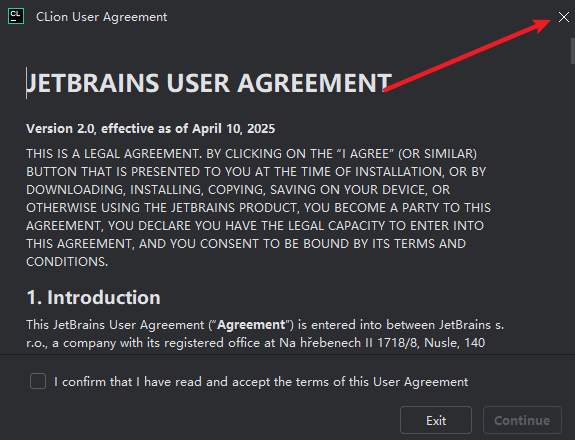Click the 'THIS IS A LEGAL AGREEMENT' paragraph
This screenshot has width=575, height=440.
[x=258, y=208]
